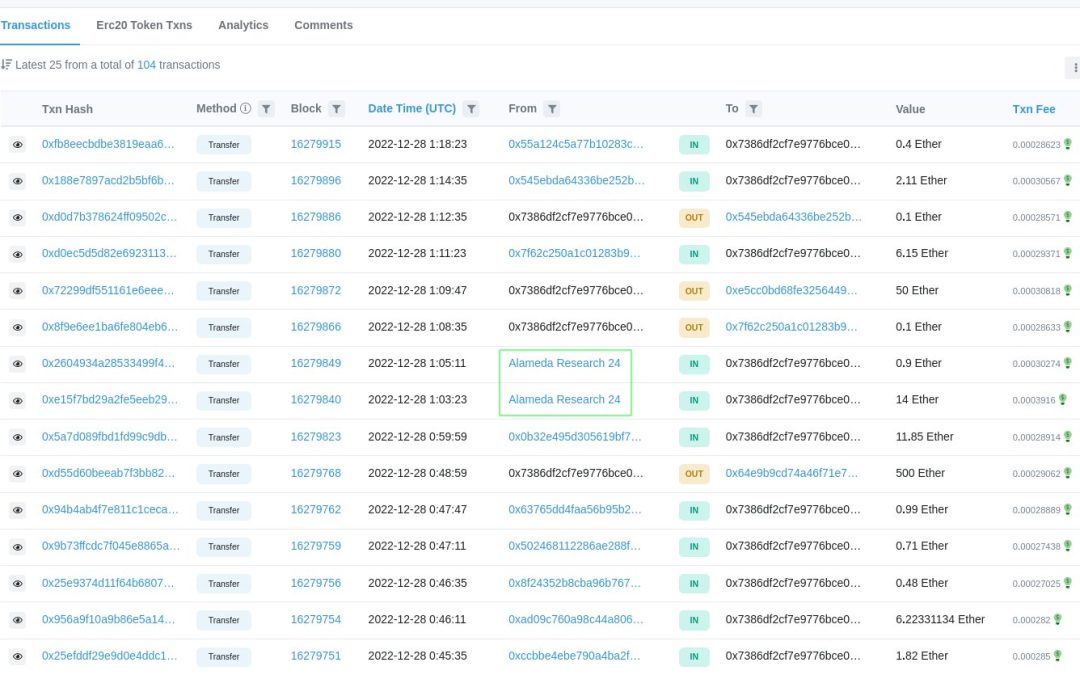Viewport: 1080px width, 675px height.
Task: Click IN badge for the 2.11 Ether row
Action: (x=694, y=181)
